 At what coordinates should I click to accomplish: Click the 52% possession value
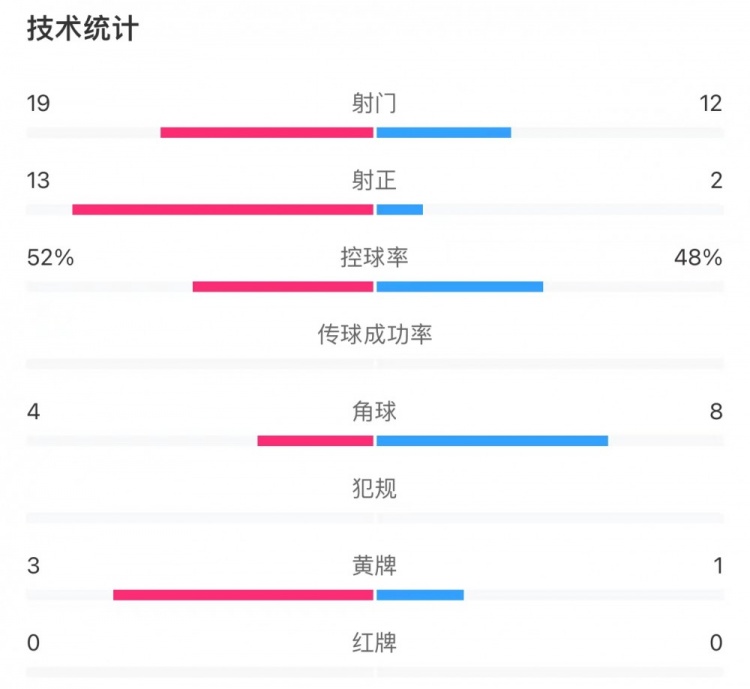[50, 257]
